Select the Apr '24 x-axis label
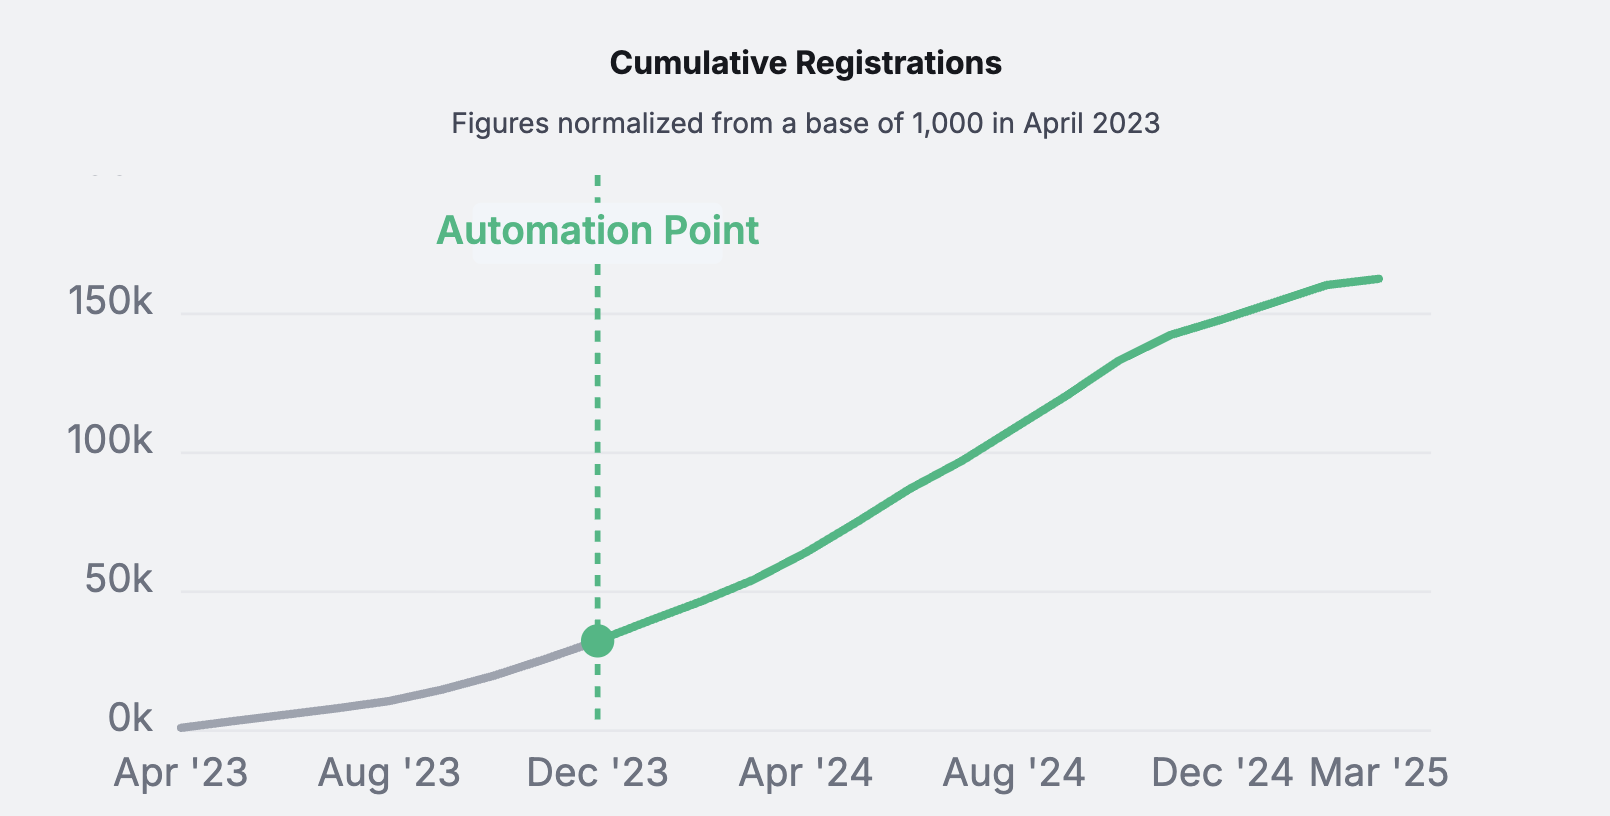This screenshot has width=1610, height=816. [x=806, y=773]
